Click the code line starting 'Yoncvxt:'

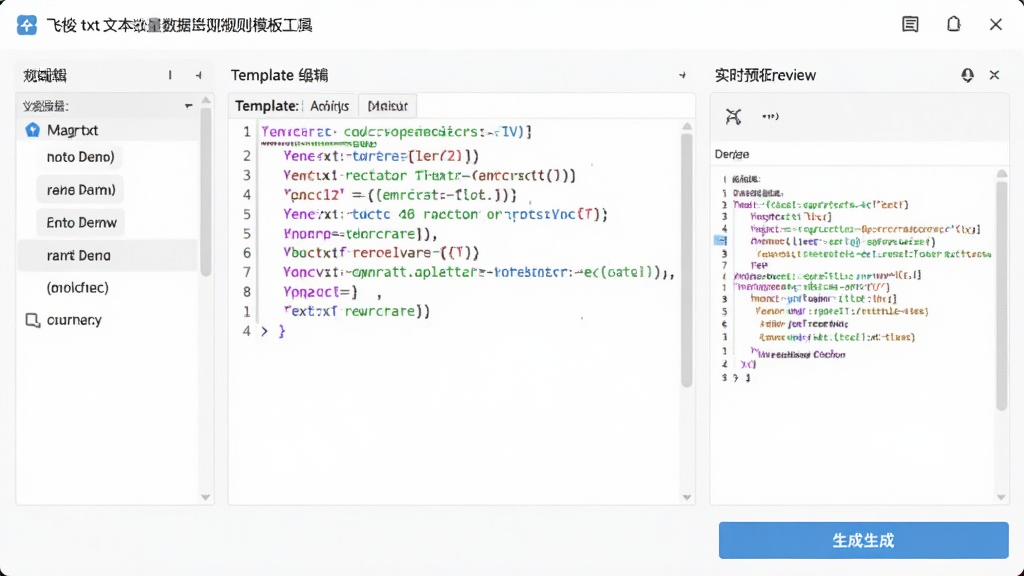pos(479,272)
